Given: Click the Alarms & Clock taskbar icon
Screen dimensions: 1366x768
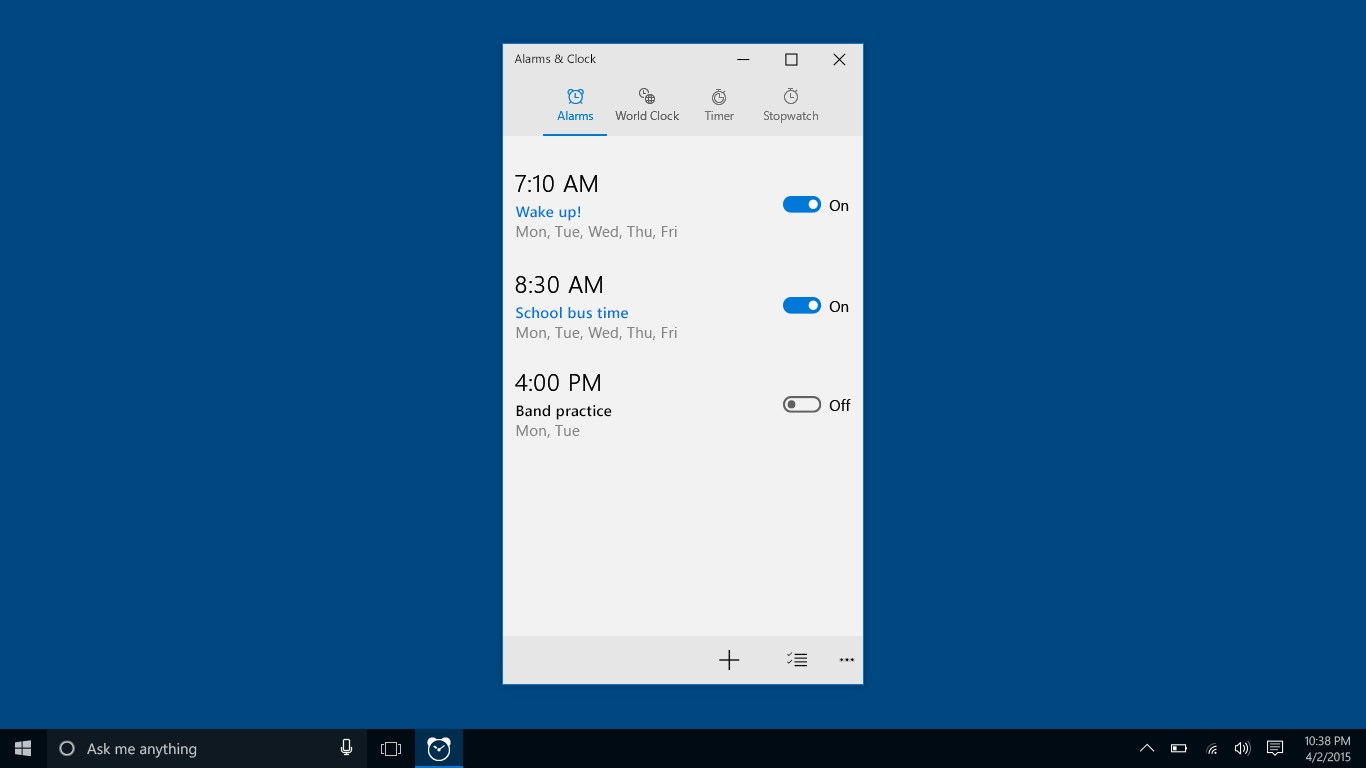Looking at the screenshot, I should (438, 747).
